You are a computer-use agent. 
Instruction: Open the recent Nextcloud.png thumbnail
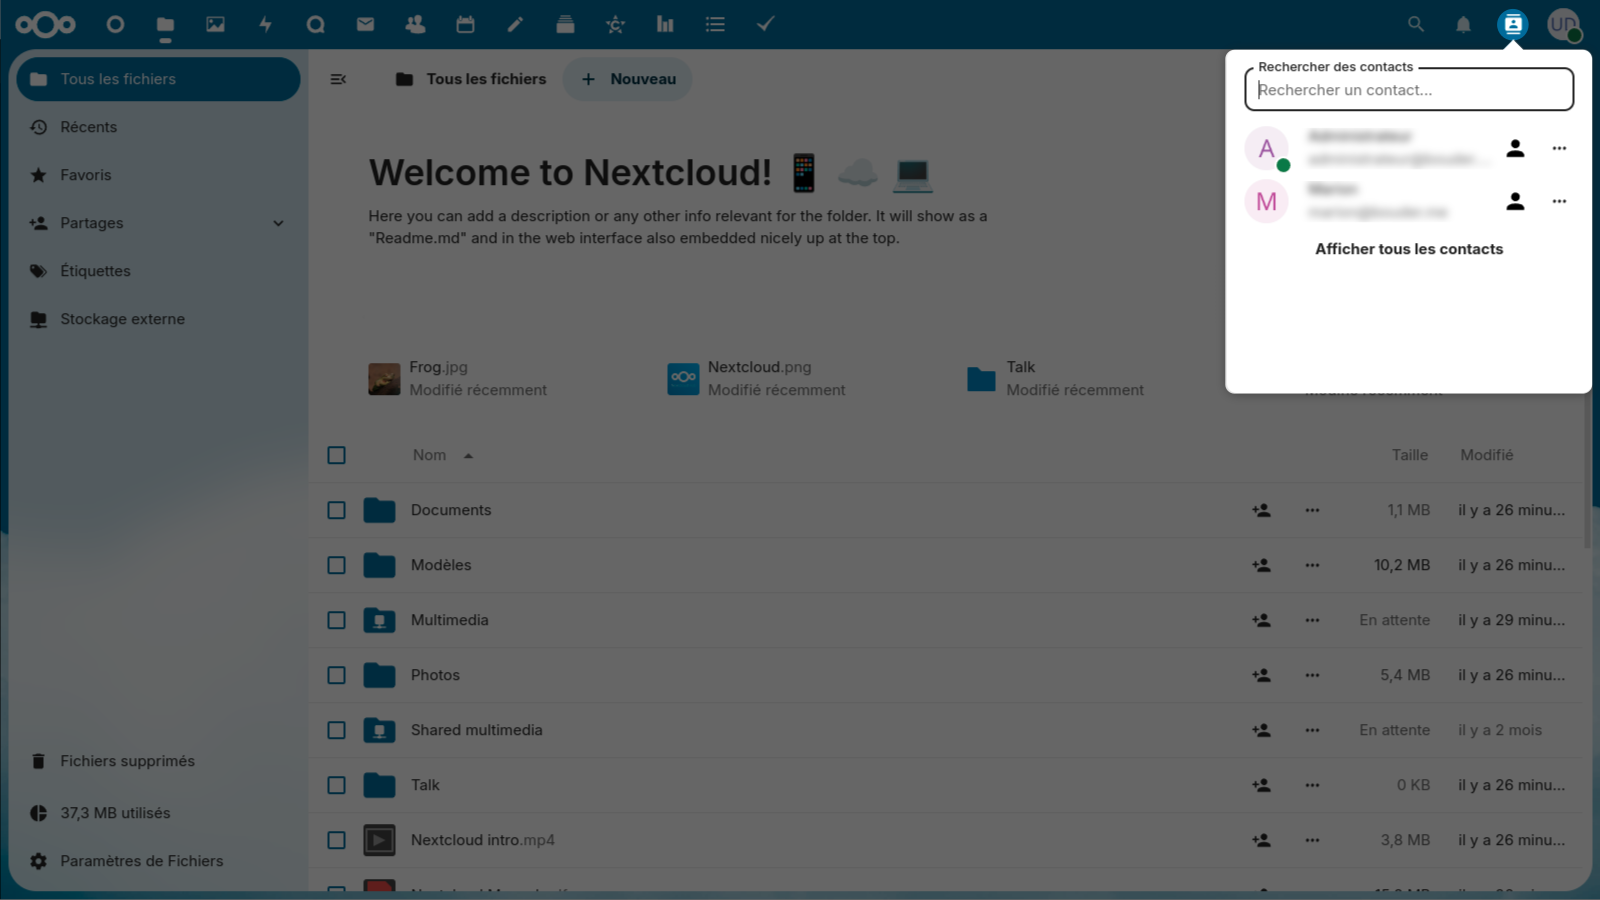[683, 379]
